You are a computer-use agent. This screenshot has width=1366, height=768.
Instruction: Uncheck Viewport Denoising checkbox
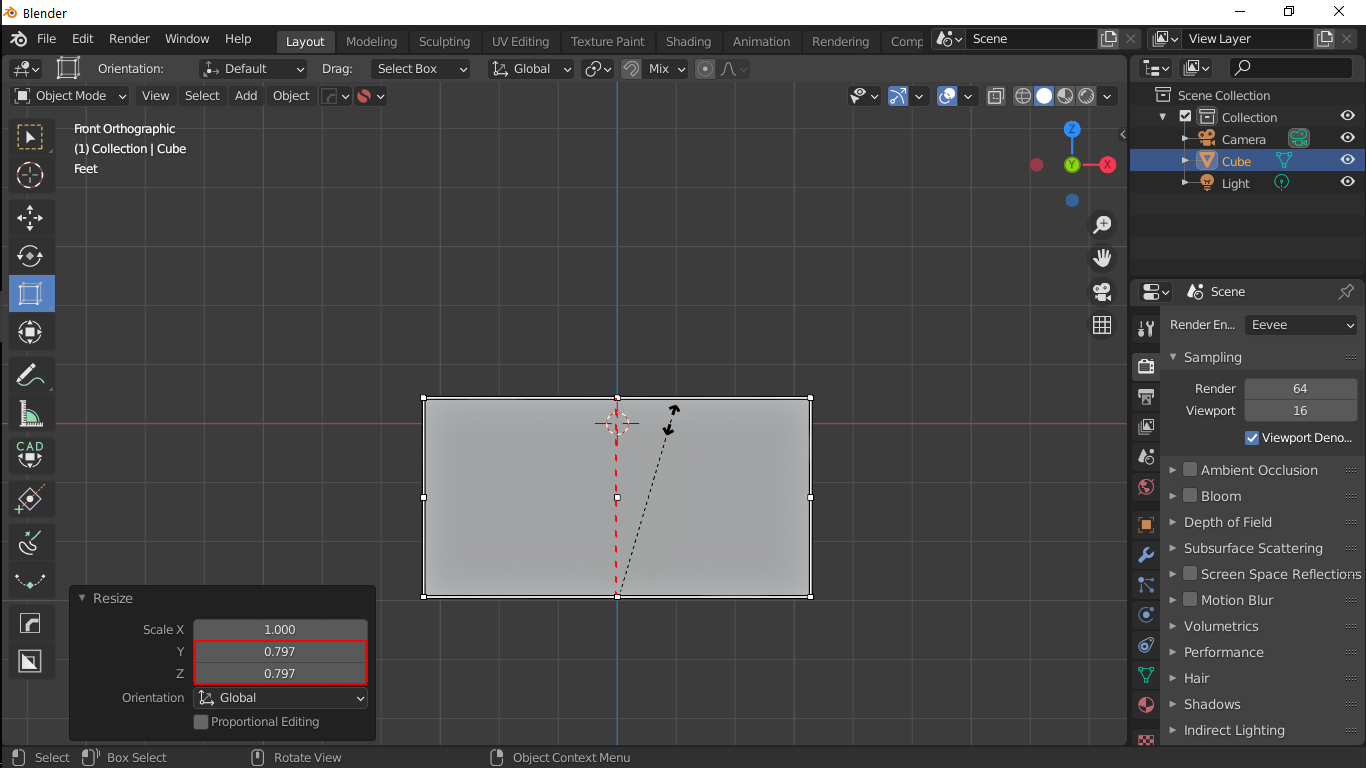pos(1252,438)
